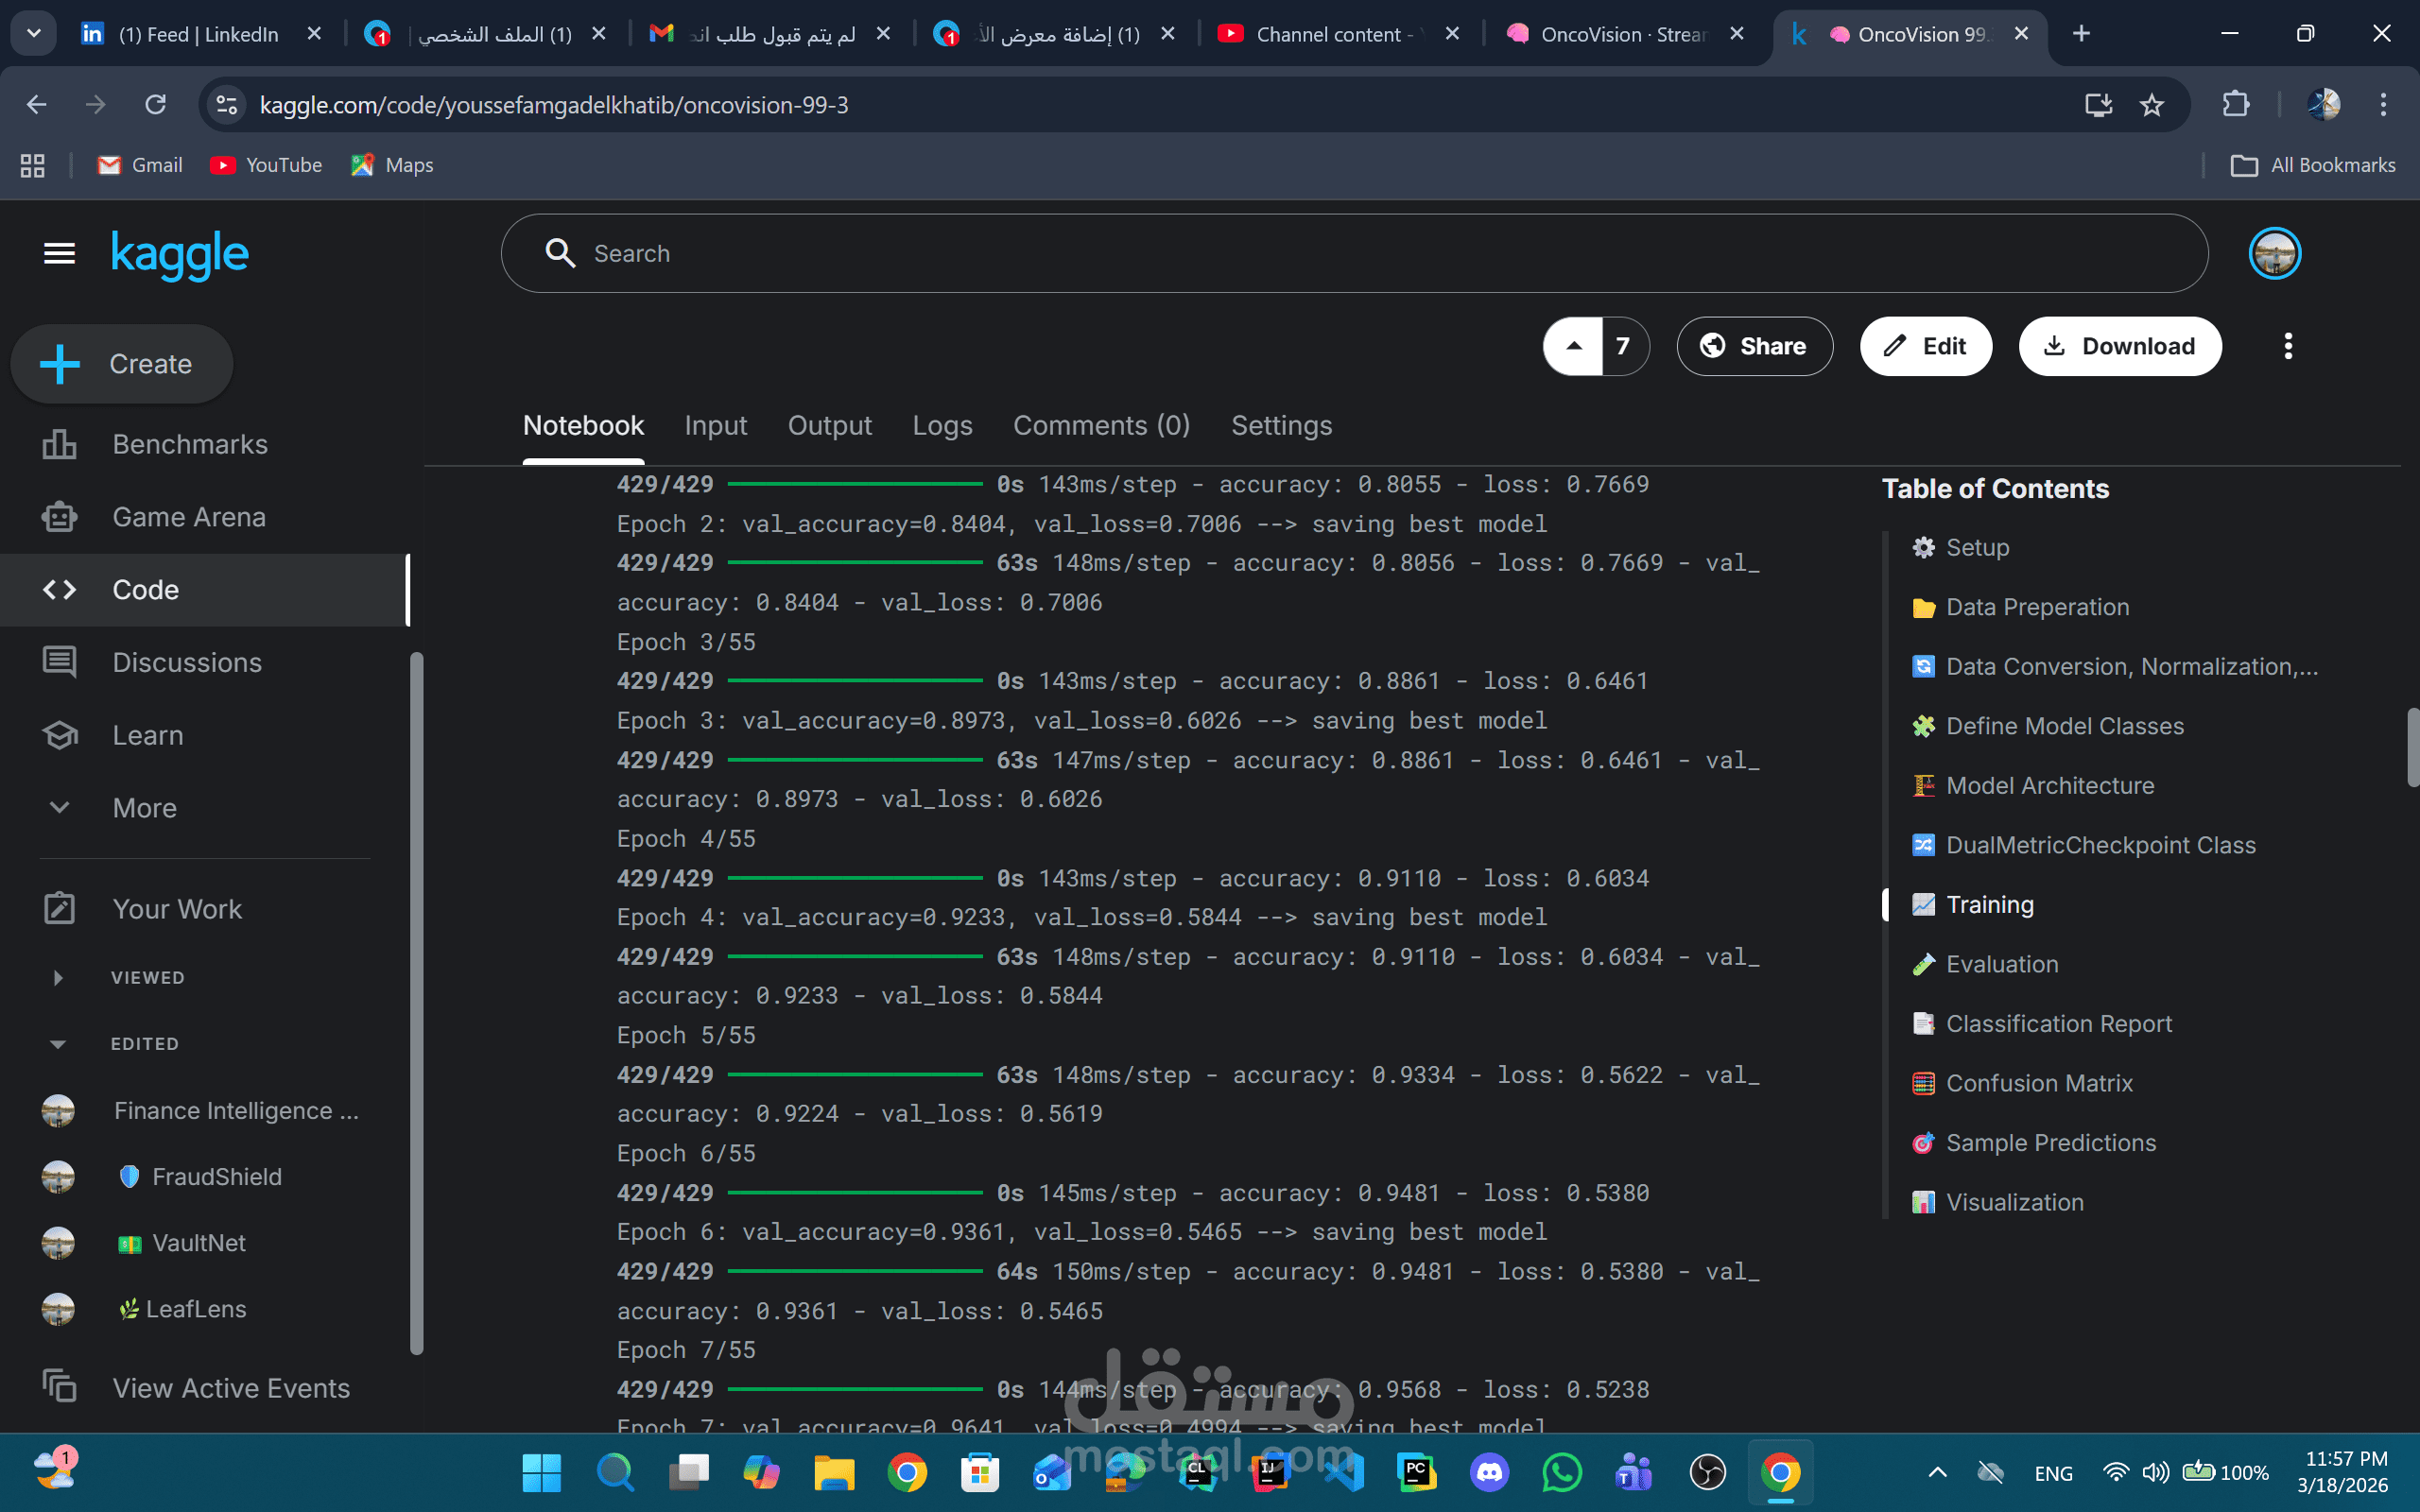2420x1512 pixels.
Task: Click the user profile avatar
Action: coord(2274,254)
